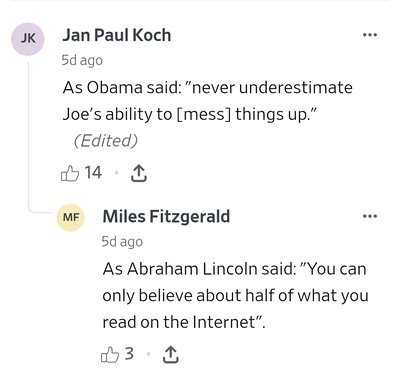Collapse the thread using the vertical reply line
The image size is (400, 386).
tap(29, 133)
